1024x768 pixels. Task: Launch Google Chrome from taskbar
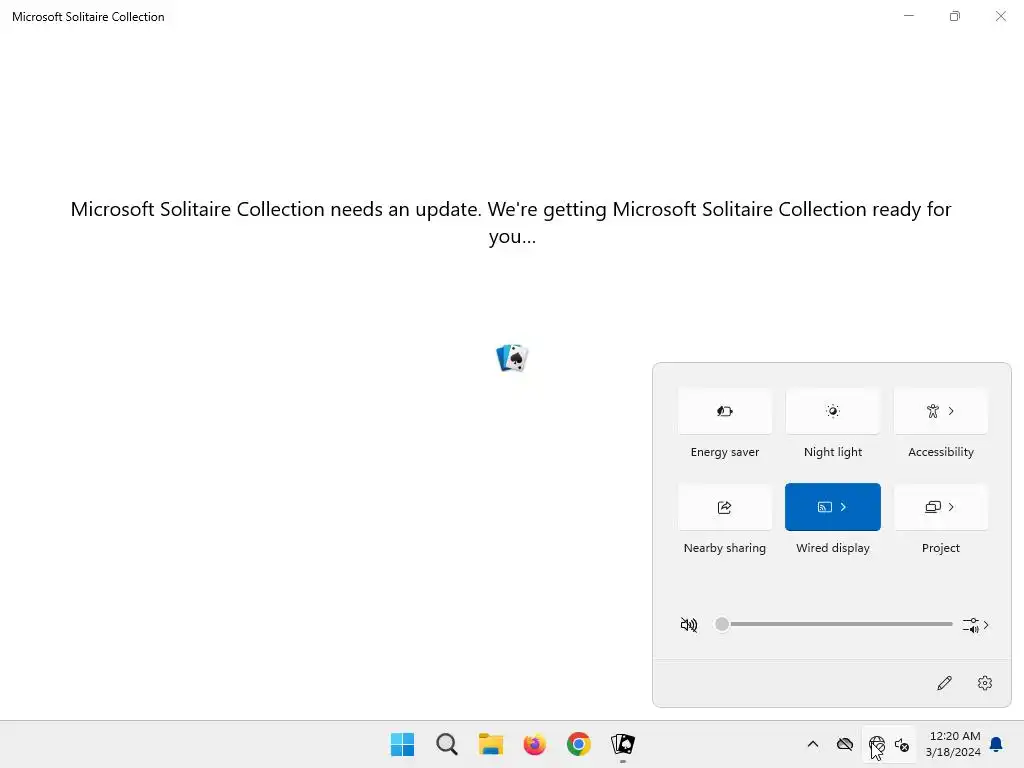click(579, 744)
